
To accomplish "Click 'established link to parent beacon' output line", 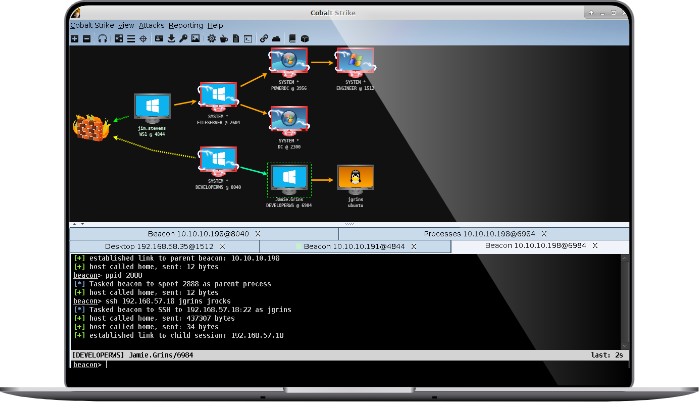I will click(177, 258).
